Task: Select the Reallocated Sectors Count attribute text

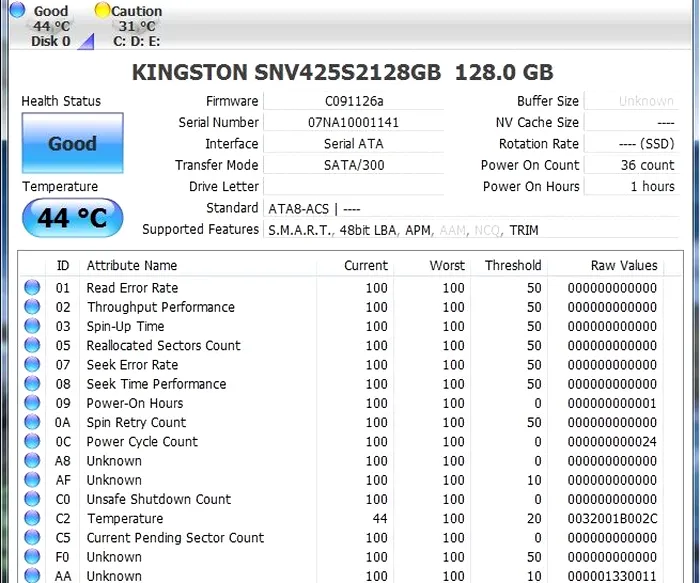Action: click(163, 346)
